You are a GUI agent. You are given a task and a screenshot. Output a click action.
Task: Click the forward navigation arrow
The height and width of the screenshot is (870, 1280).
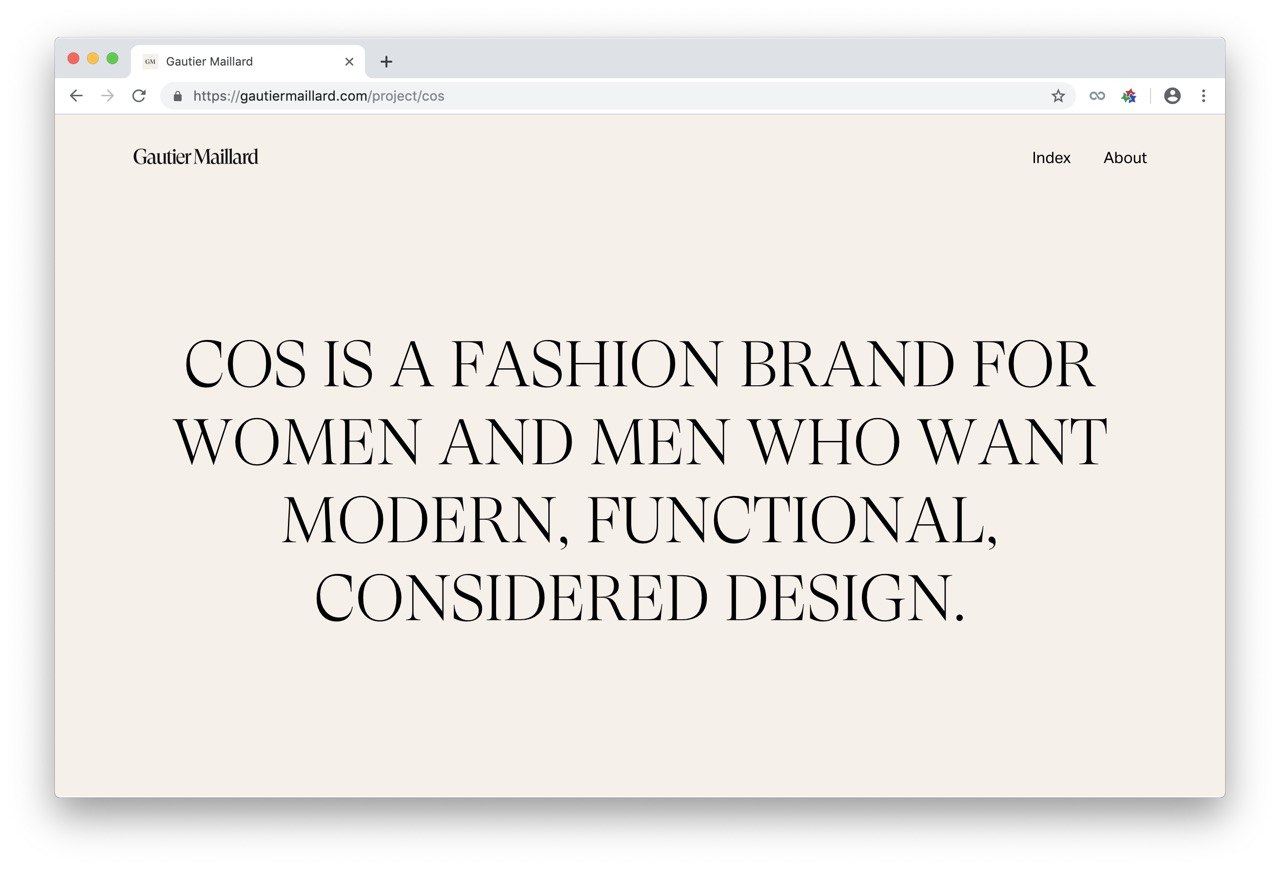pos(108,96)
